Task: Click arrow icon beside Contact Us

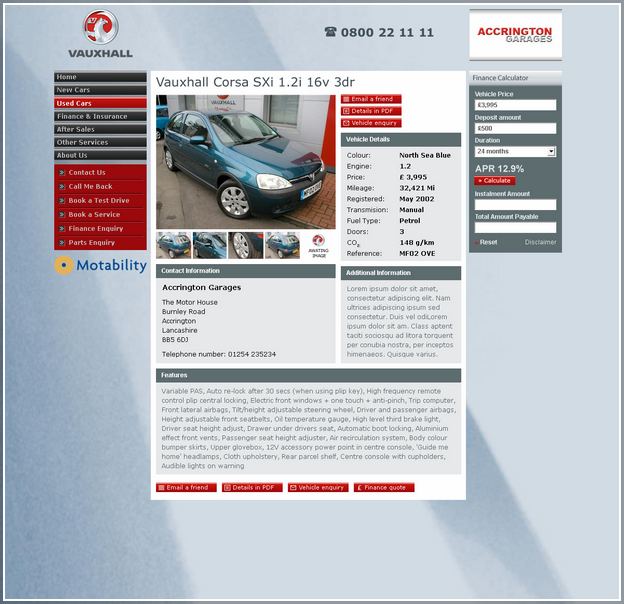Action: point(62,173)
